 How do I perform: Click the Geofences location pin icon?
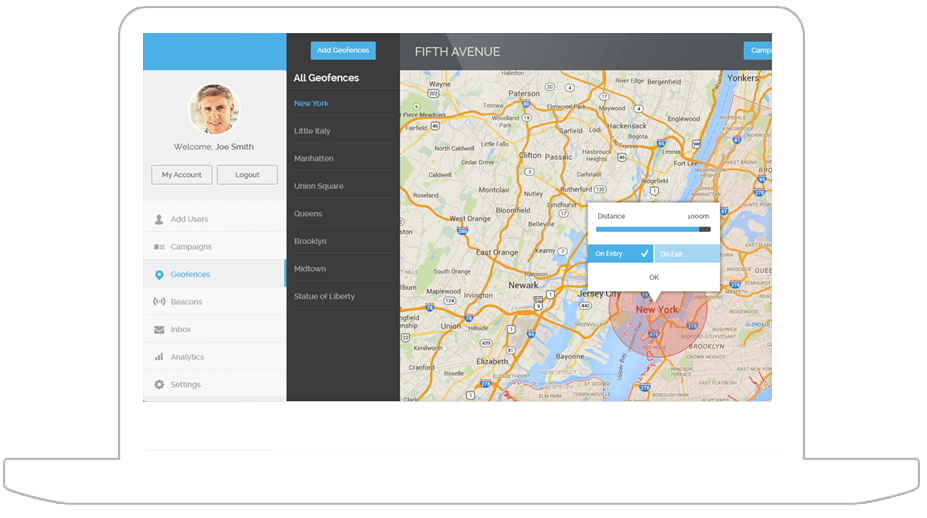pos(159,275)
